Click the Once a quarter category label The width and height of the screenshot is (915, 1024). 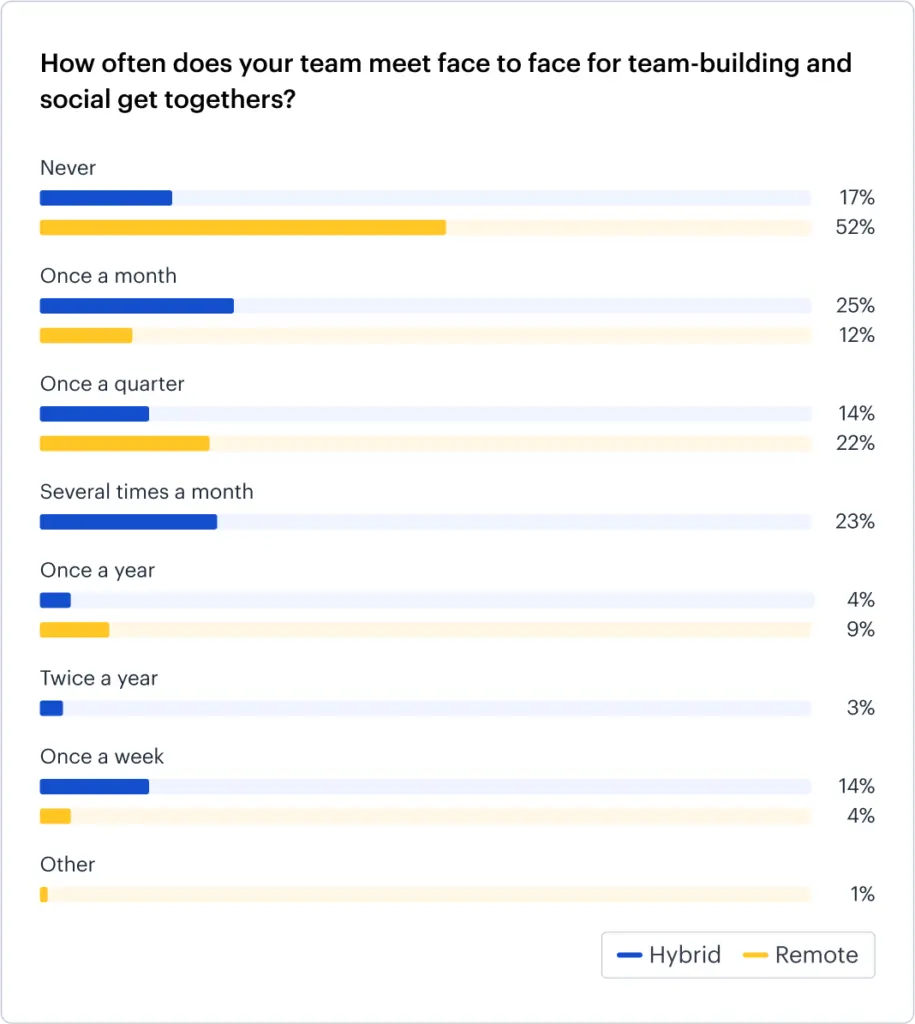112,384
